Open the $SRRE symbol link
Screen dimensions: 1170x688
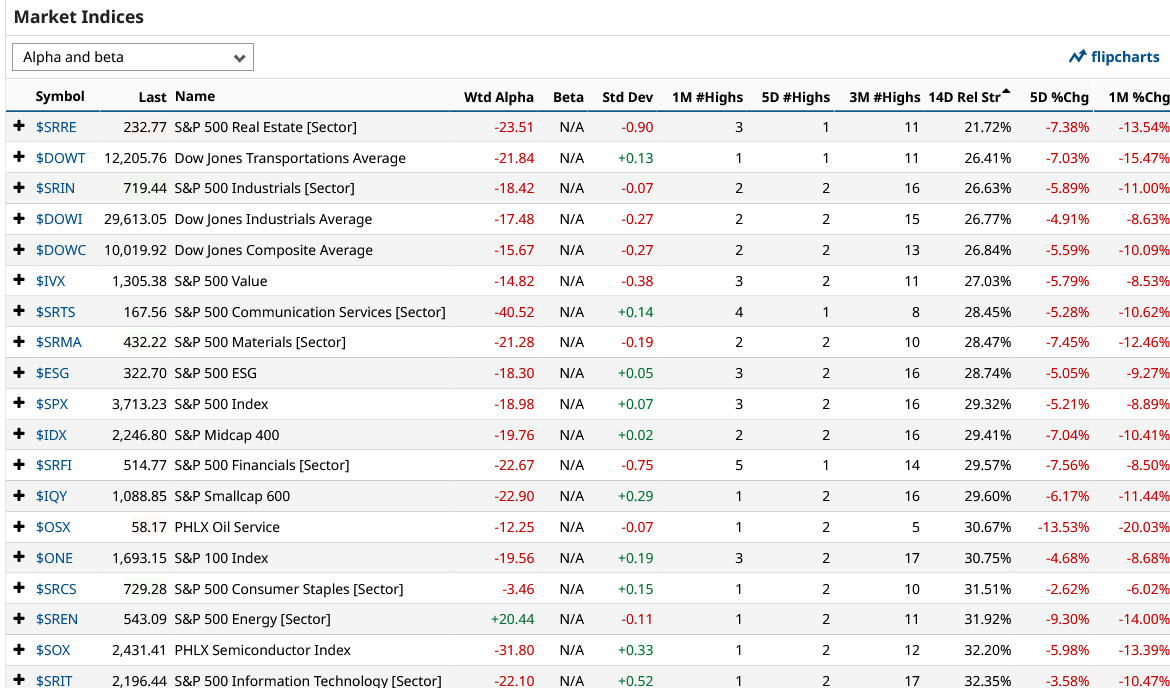click(x=56, y=127)
